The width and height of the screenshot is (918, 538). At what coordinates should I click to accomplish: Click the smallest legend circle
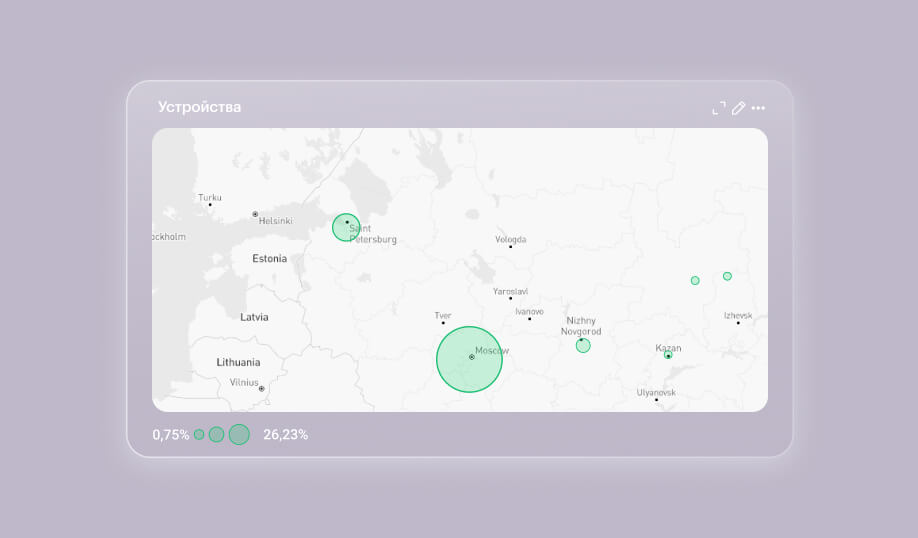pos(199,434)
